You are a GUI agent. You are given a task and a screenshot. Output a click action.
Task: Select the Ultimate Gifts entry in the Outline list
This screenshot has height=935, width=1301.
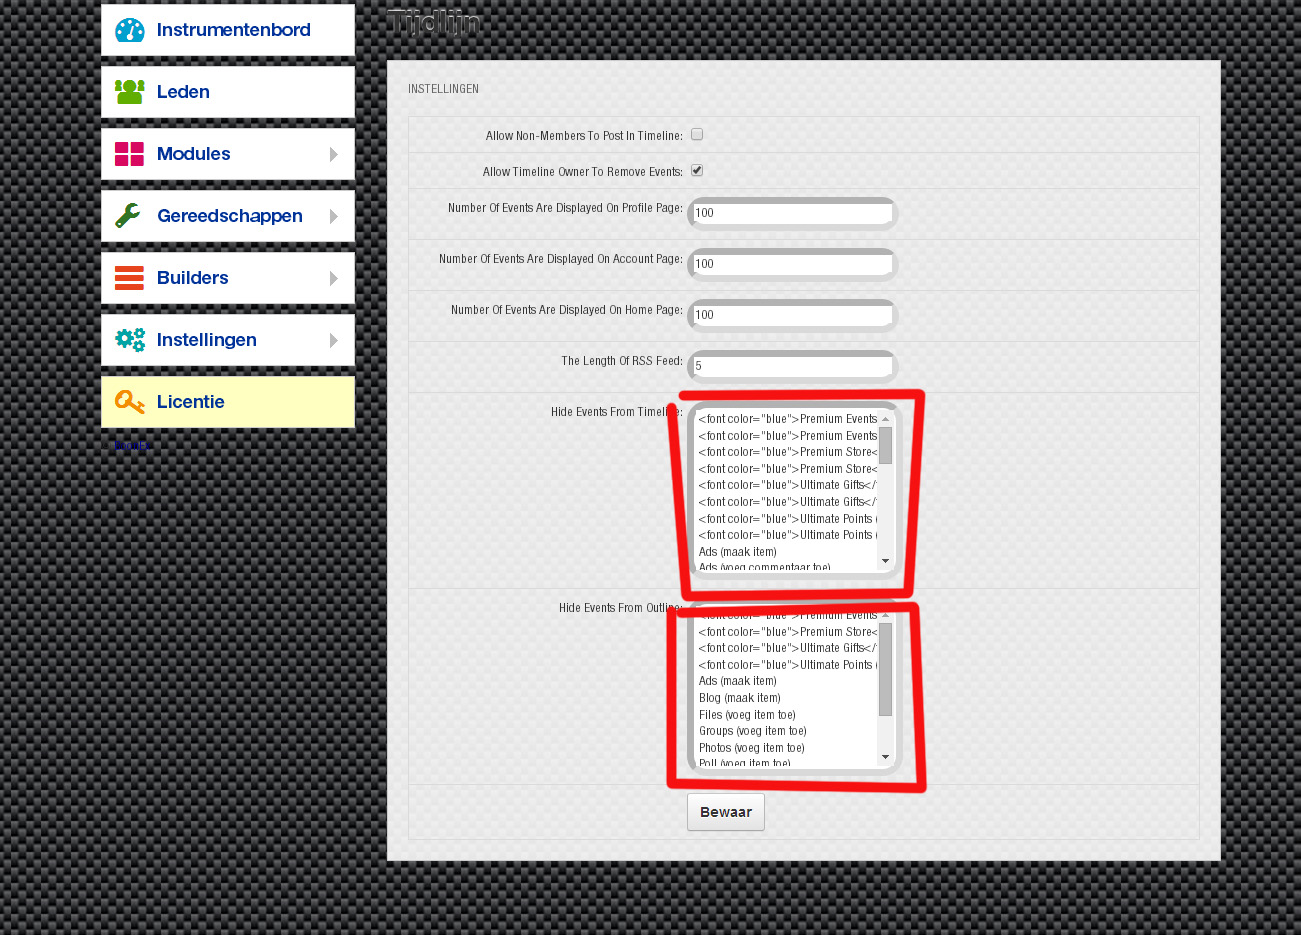point(787,648)
